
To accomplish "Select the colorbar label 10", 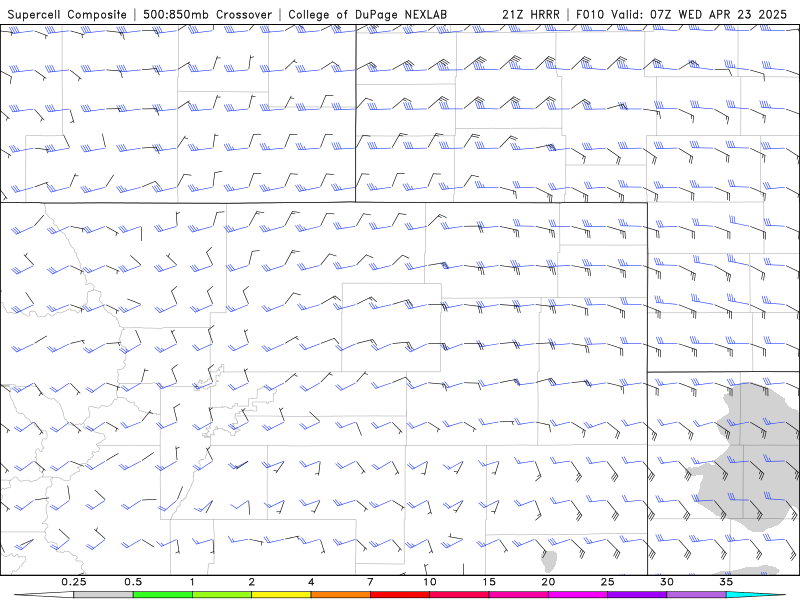I will 430,582.
